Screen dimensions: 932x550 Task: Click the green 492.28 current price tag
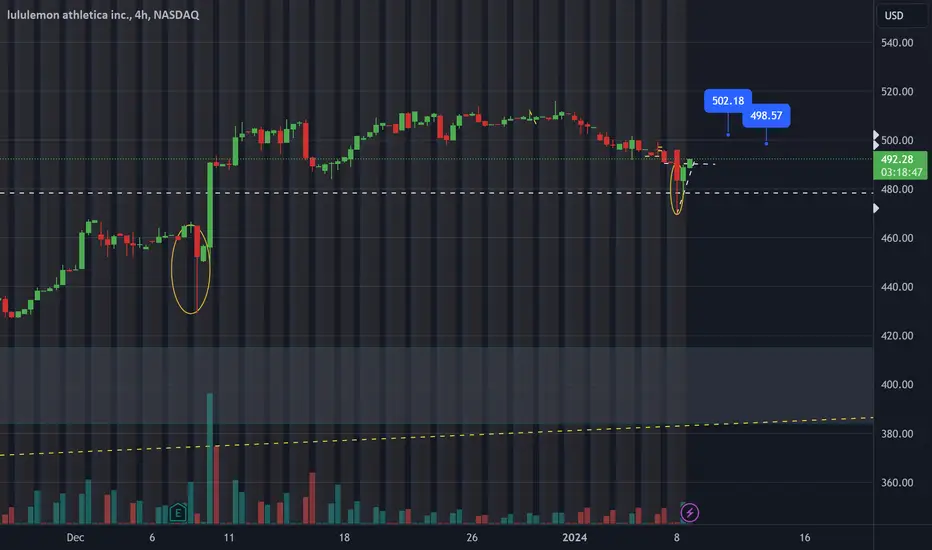click(x=900, y=166)
